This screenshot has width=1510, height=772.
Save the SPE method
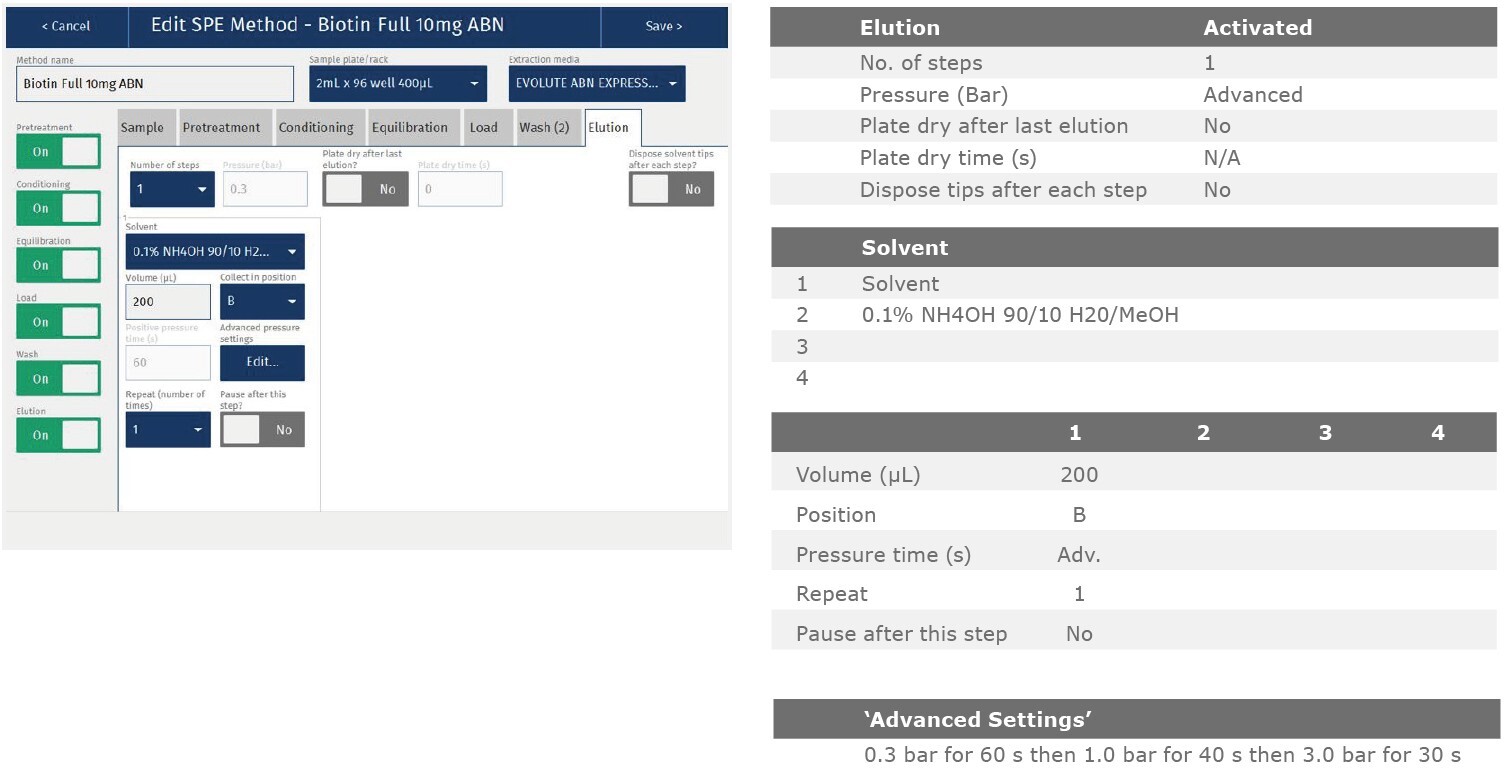click(663, 26)
